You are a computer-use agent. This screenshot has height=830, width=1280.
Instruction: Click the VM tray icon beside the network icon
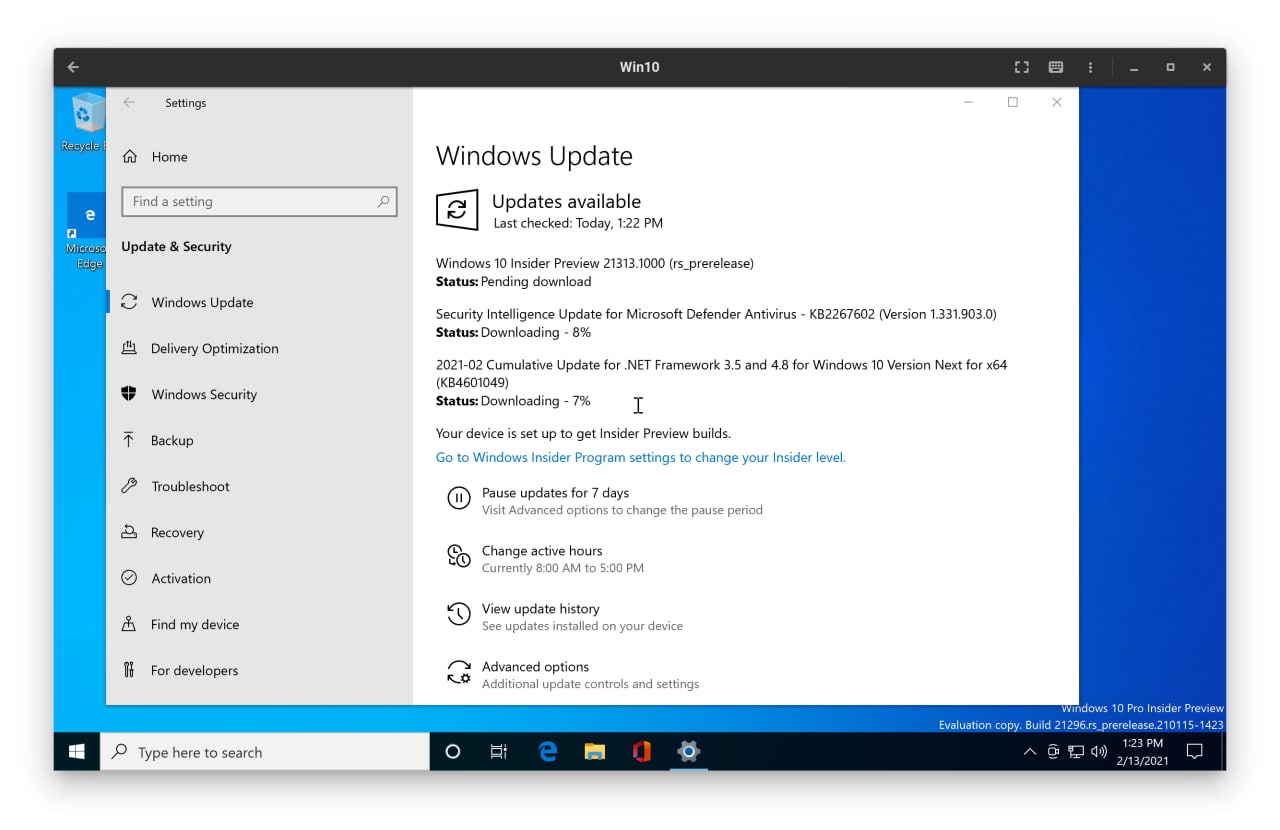1053,752
